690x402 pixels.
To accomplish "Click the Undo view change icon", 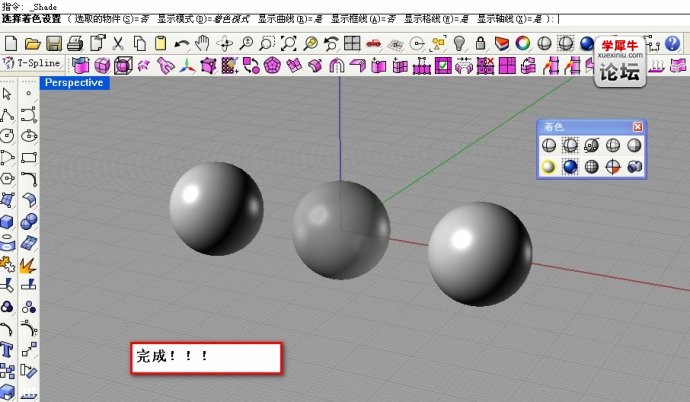I will pos(331,44).
